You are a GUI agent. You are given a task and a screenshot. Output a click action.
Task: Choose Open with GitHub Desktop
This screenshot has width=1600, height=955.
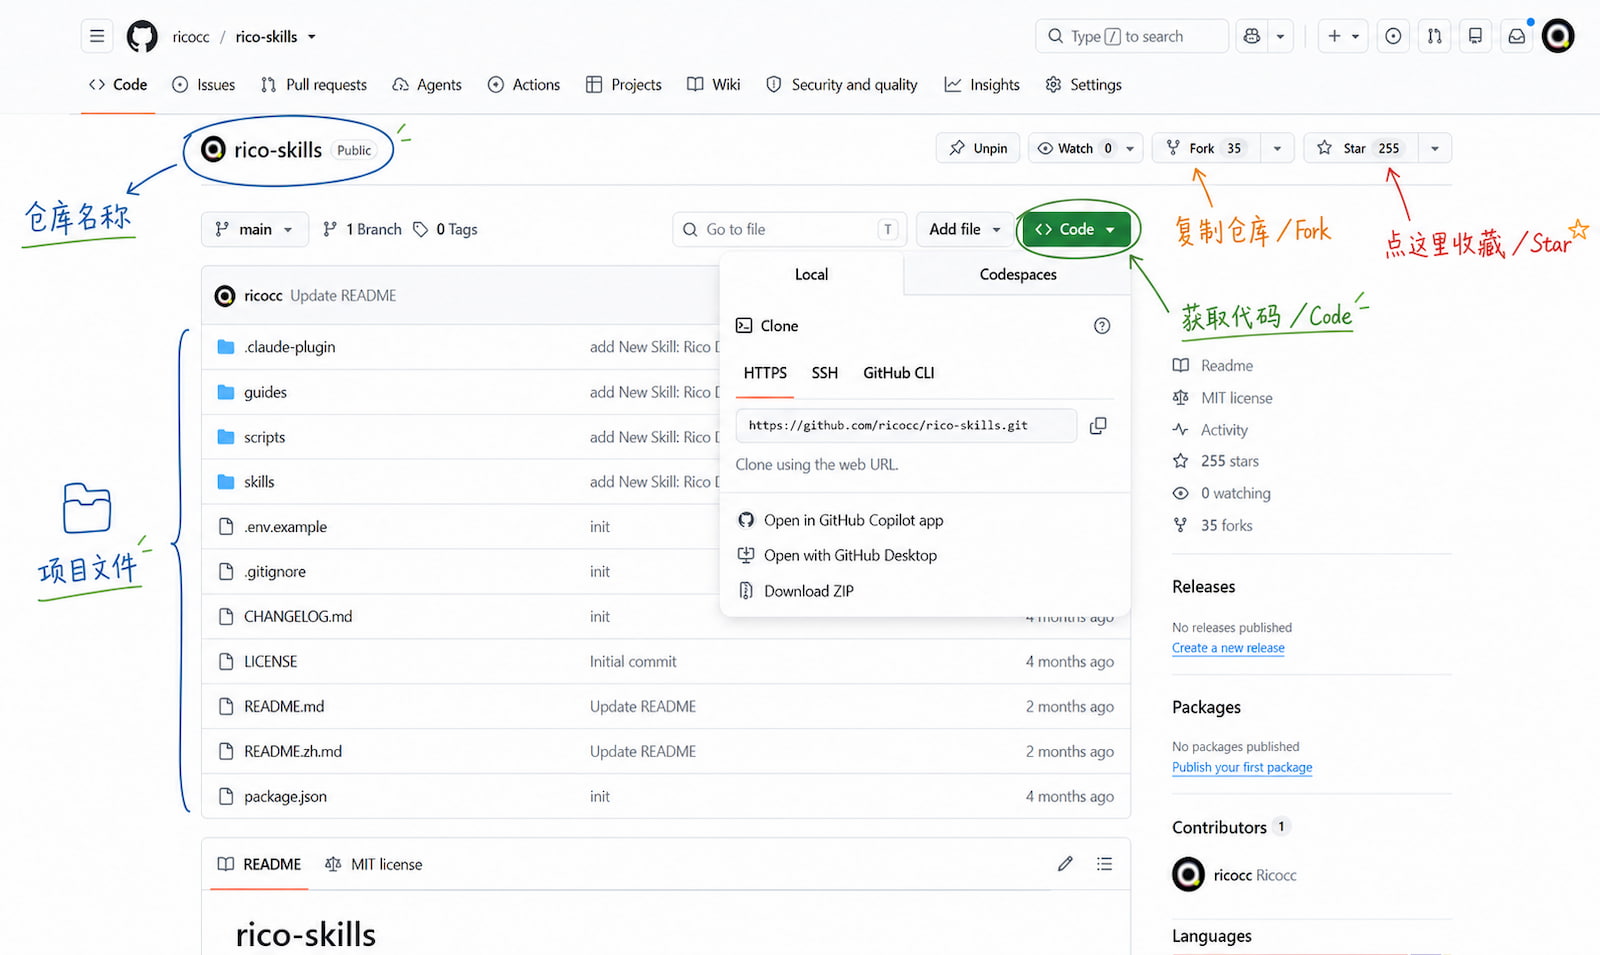[838, 555]
